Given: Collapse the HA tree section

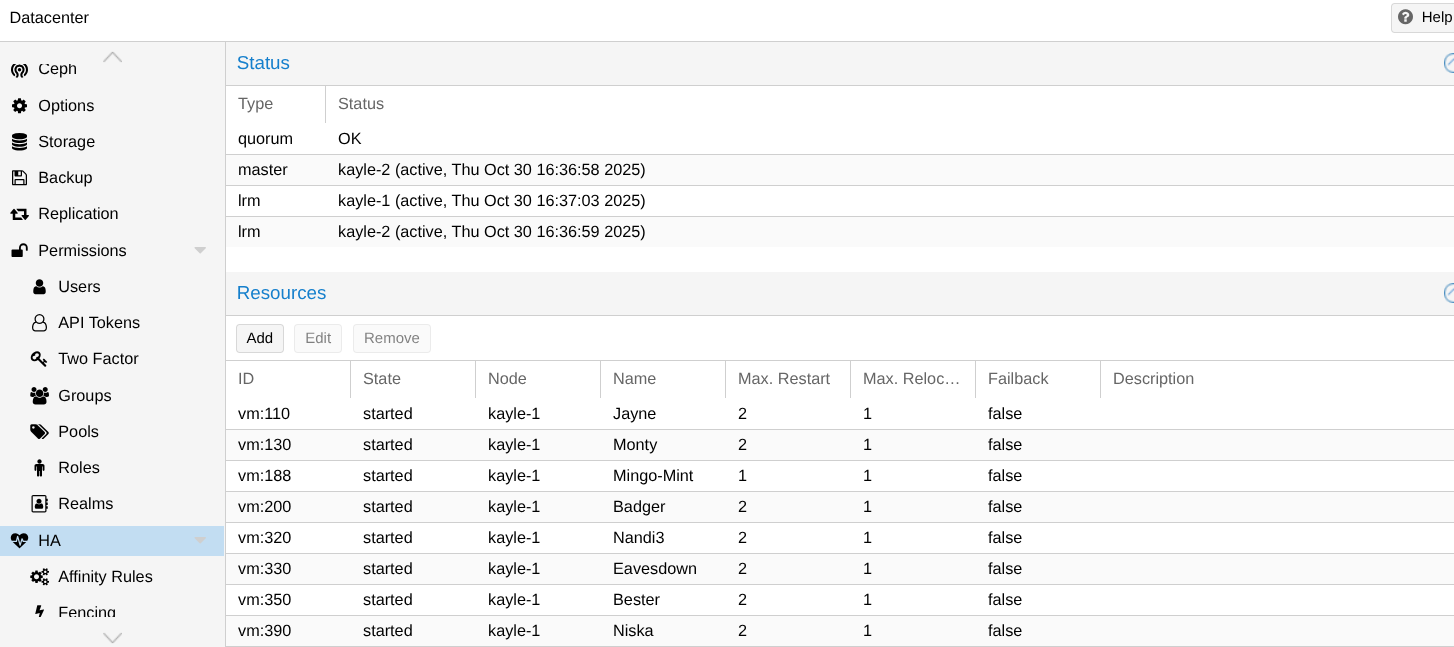Looking at the screenshot, I should tap(200, 541).
